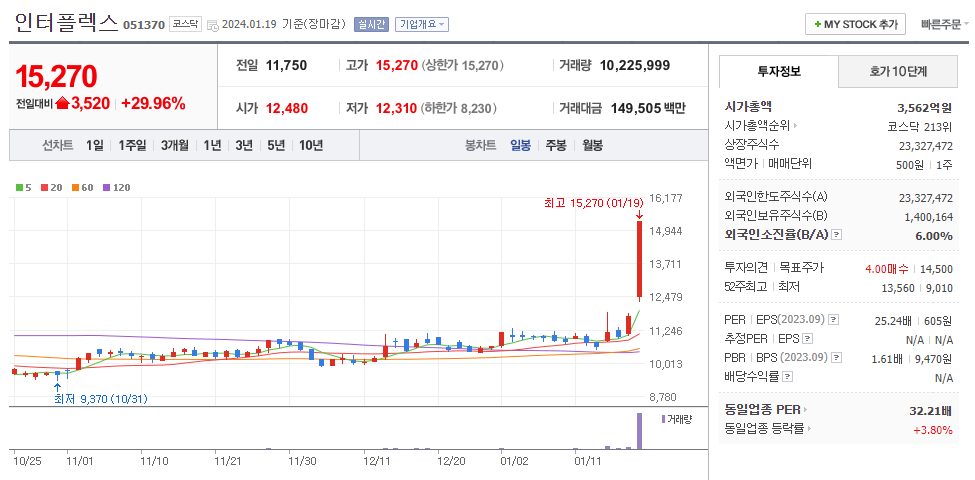Click the red 최고 arrow marker on chart
This screenshot has width=975, height=480.
(x=639, y=215)
